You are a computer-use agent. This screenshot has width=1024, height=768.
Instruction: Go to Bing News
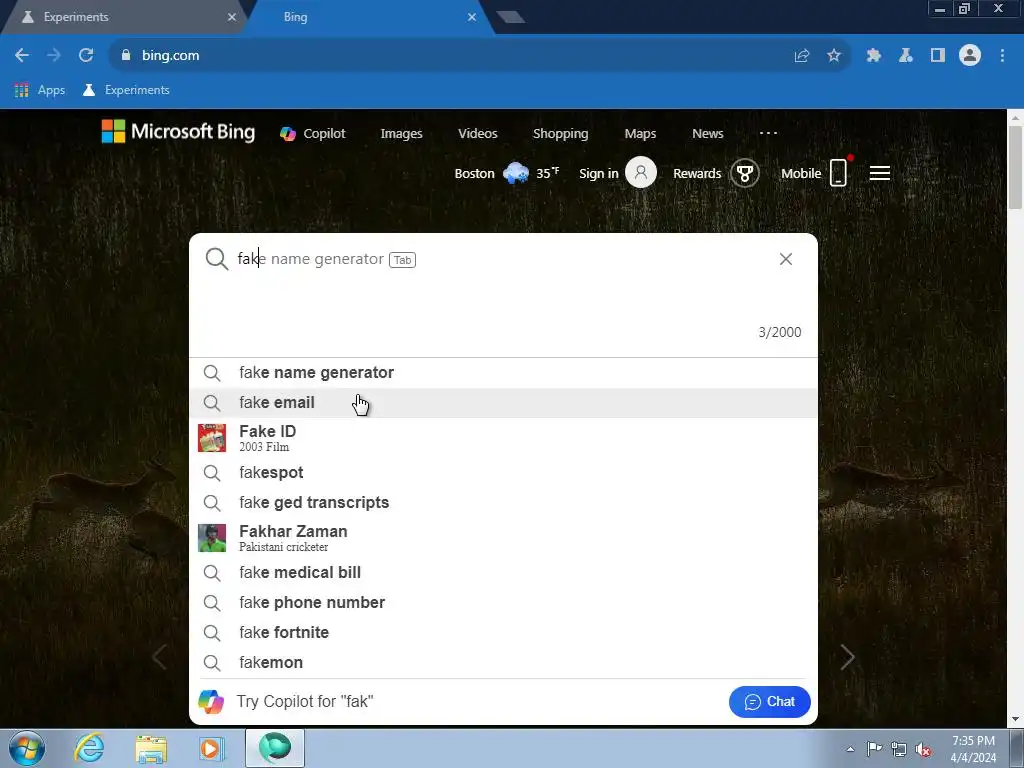point(708,133)
